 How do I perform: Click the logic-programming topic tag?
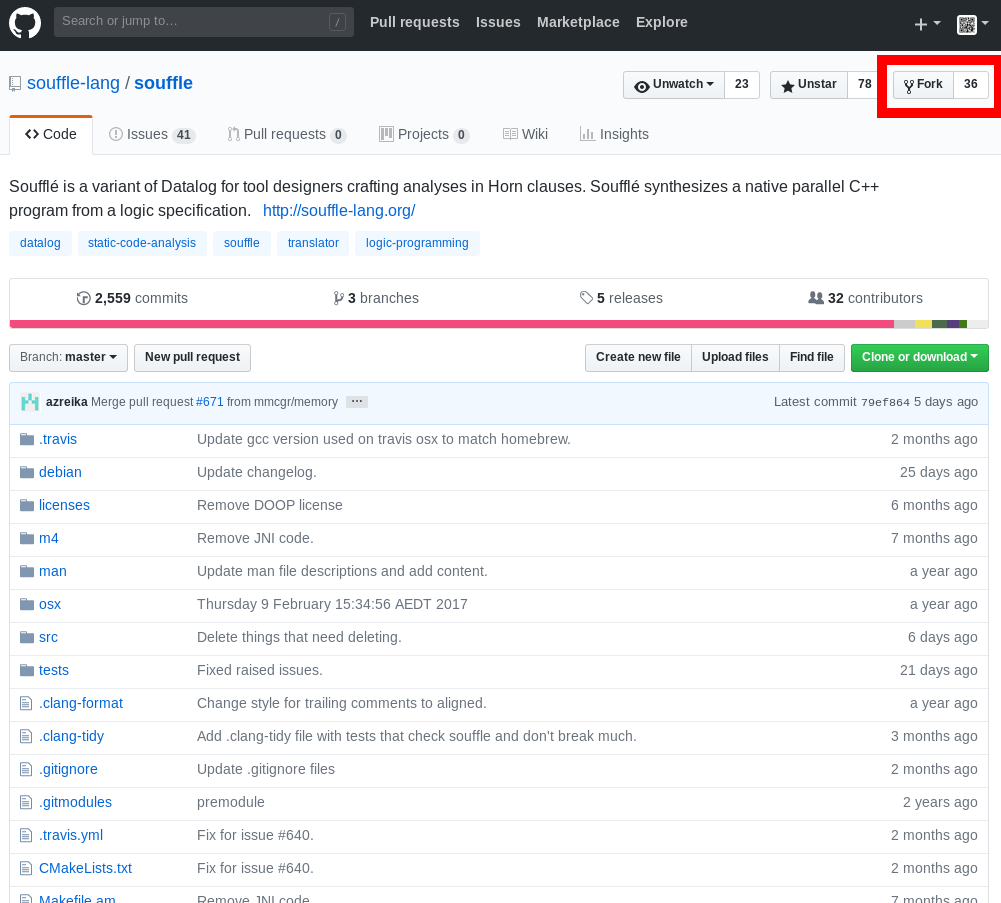tap(417, 243)
